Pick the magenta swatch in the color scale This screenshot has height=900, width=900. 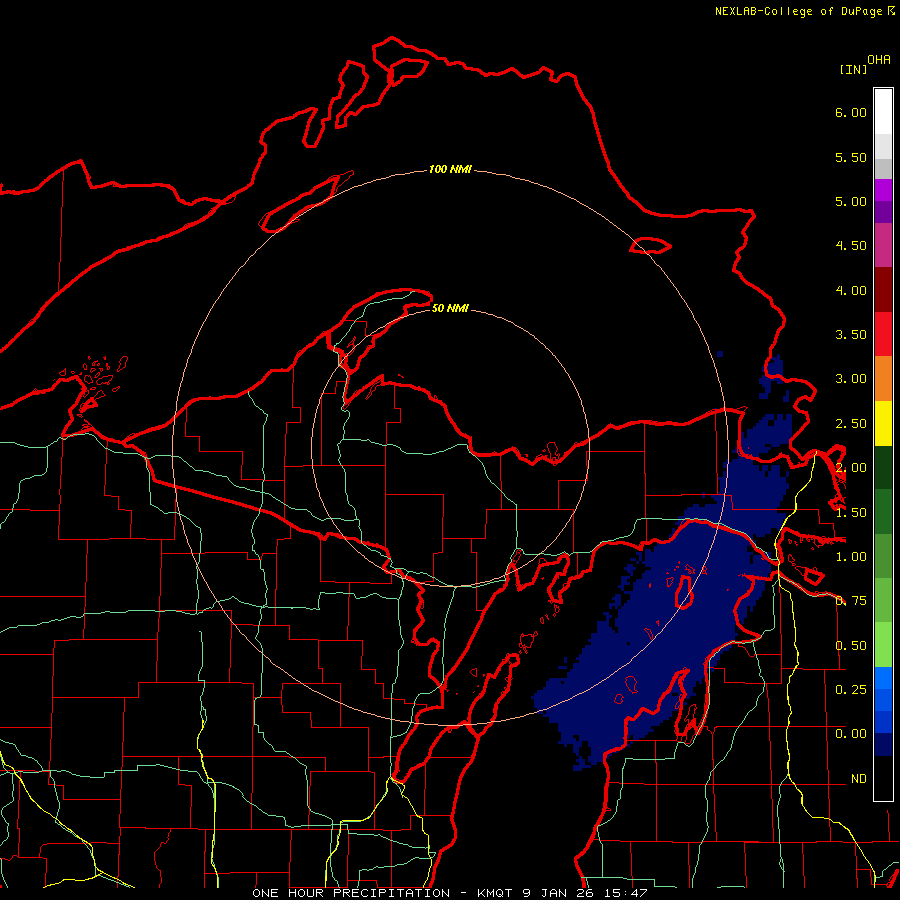click(x=883, y=190)
